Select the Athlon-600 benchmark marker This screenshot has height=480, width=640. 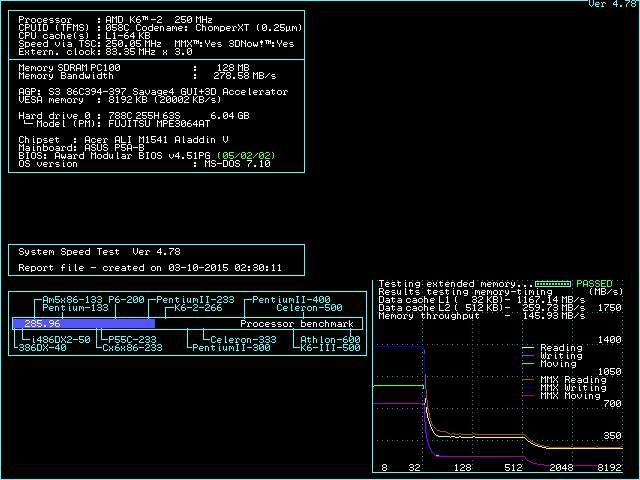click(x=330, y=340)
